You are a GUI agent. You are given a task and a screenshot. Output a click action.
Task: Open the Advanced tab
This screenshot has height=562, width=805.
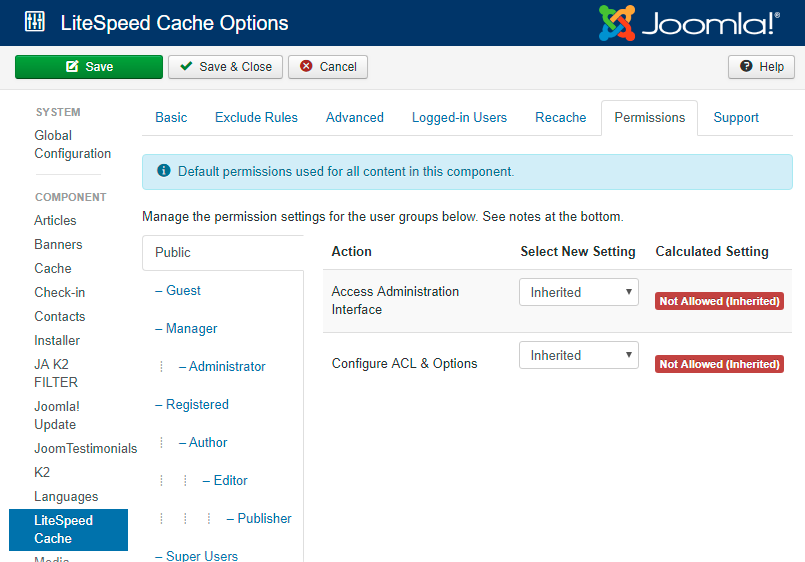pyautogui.click(x=355, y=118)
